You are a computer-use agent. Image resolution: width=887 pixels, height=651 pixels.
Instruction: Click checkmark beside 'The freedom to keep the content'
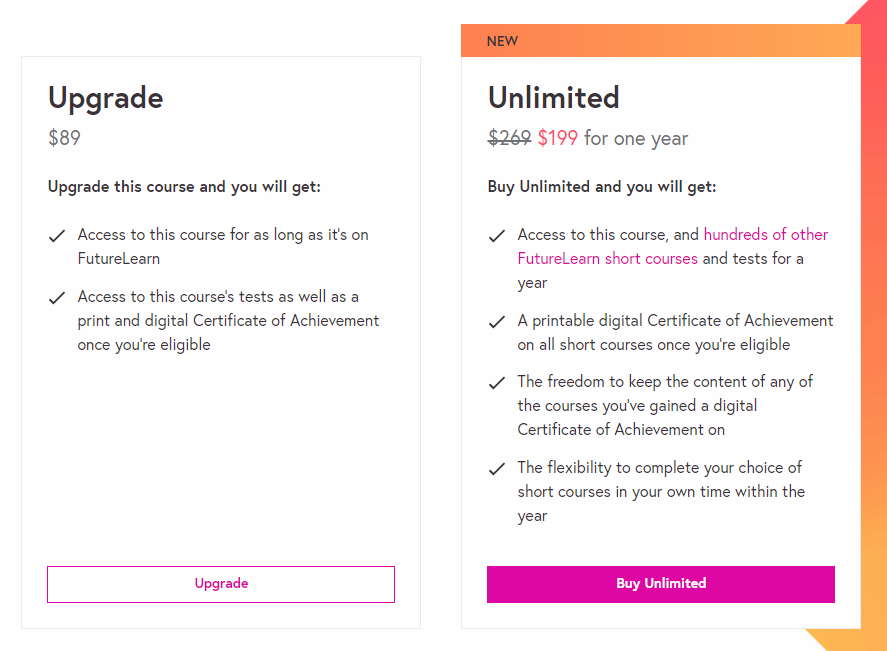(x=496, y=383)
